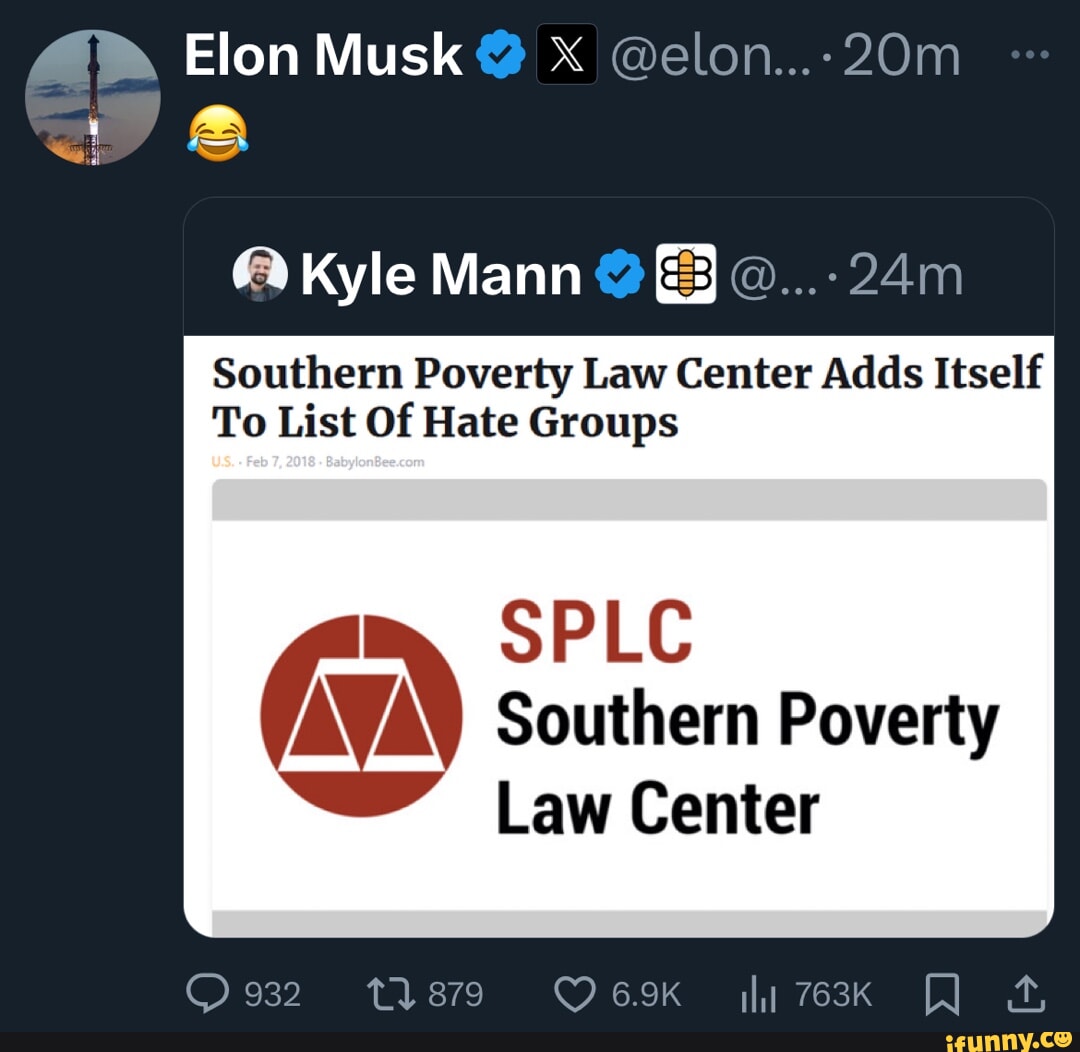Click the X platform badge next to Elon Musk

(x=567, y=55)
